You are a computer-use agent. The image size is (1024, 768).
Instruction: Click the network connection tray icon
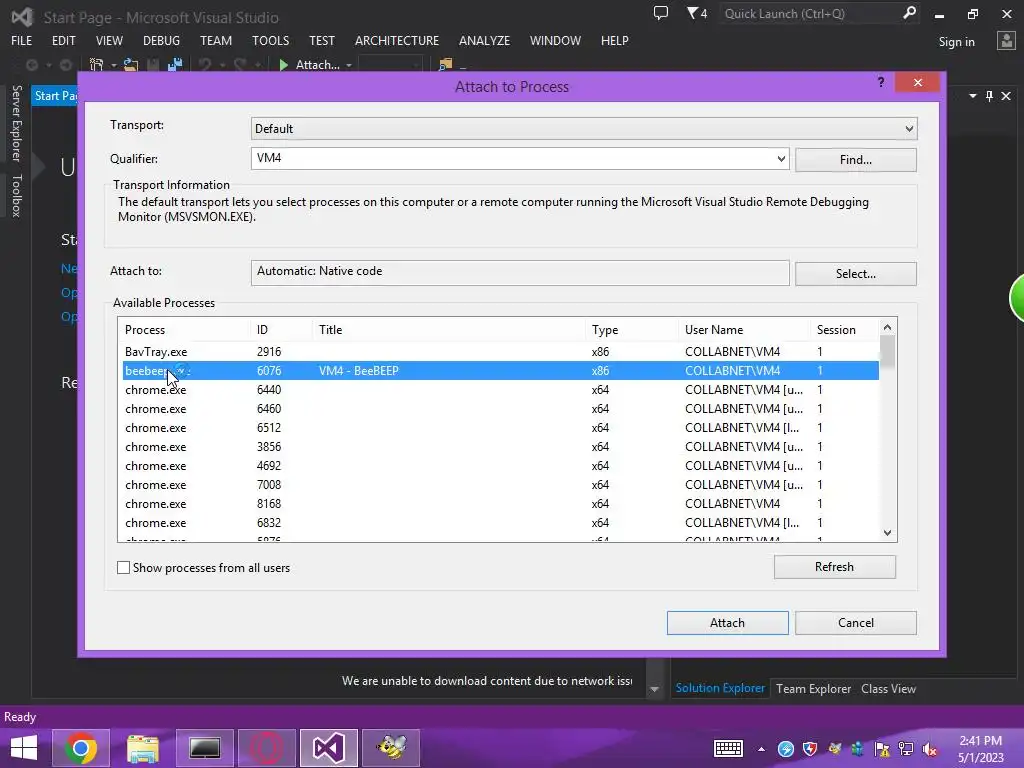pos(906,749)
